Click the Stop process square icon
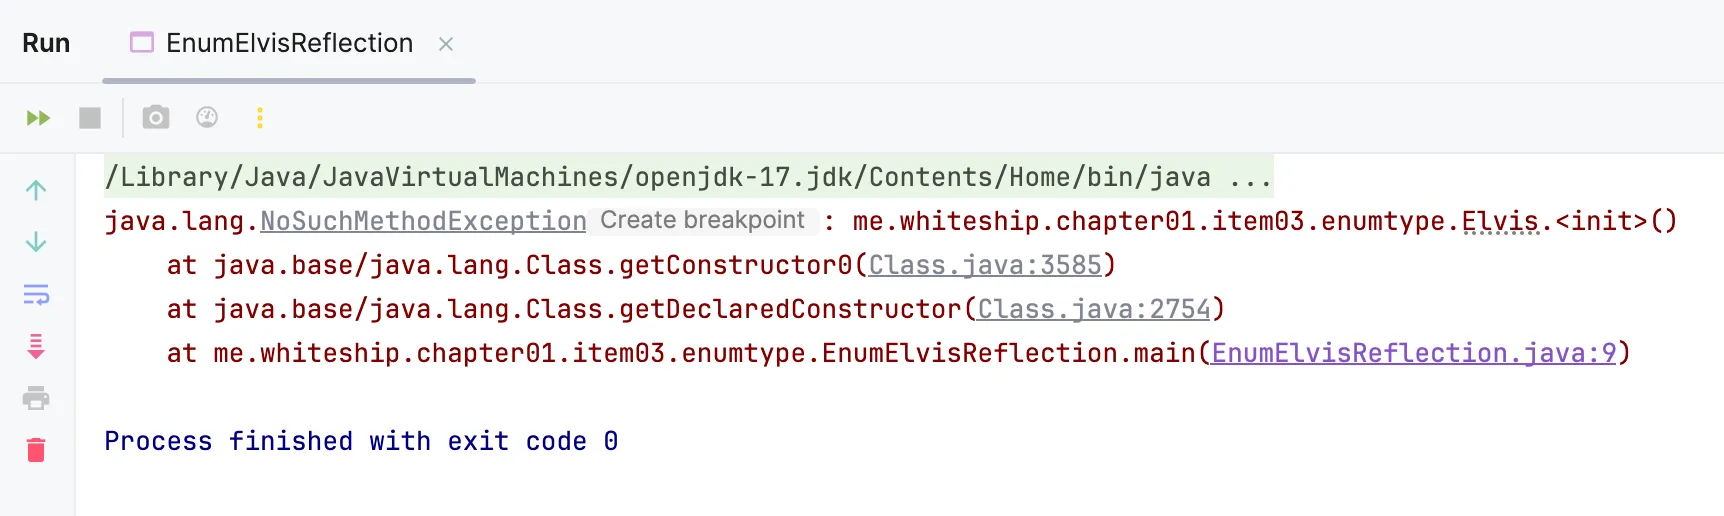The width and height of the screenshot is (1724, 516). coord(90,118)
